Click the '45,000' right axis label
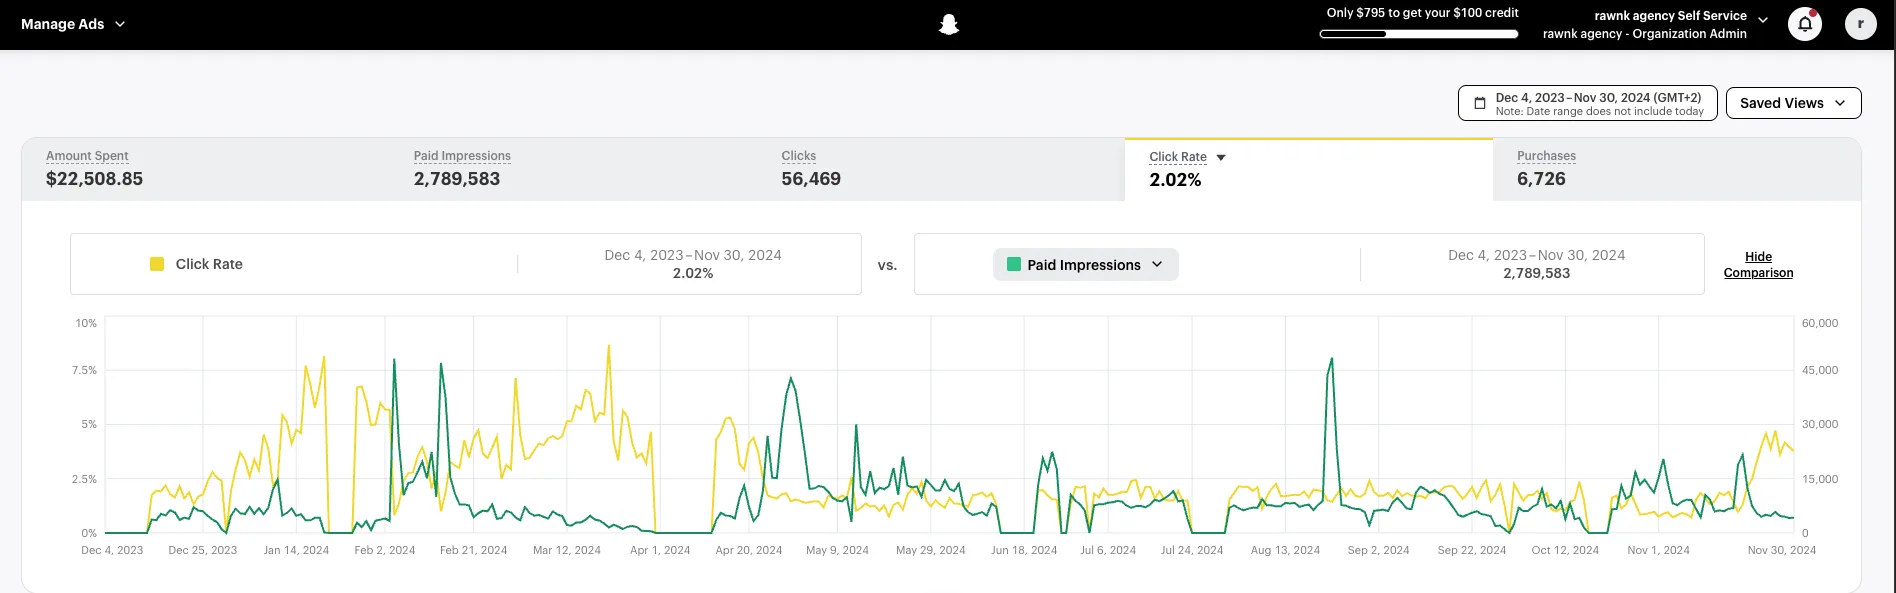 point(1820,370)
